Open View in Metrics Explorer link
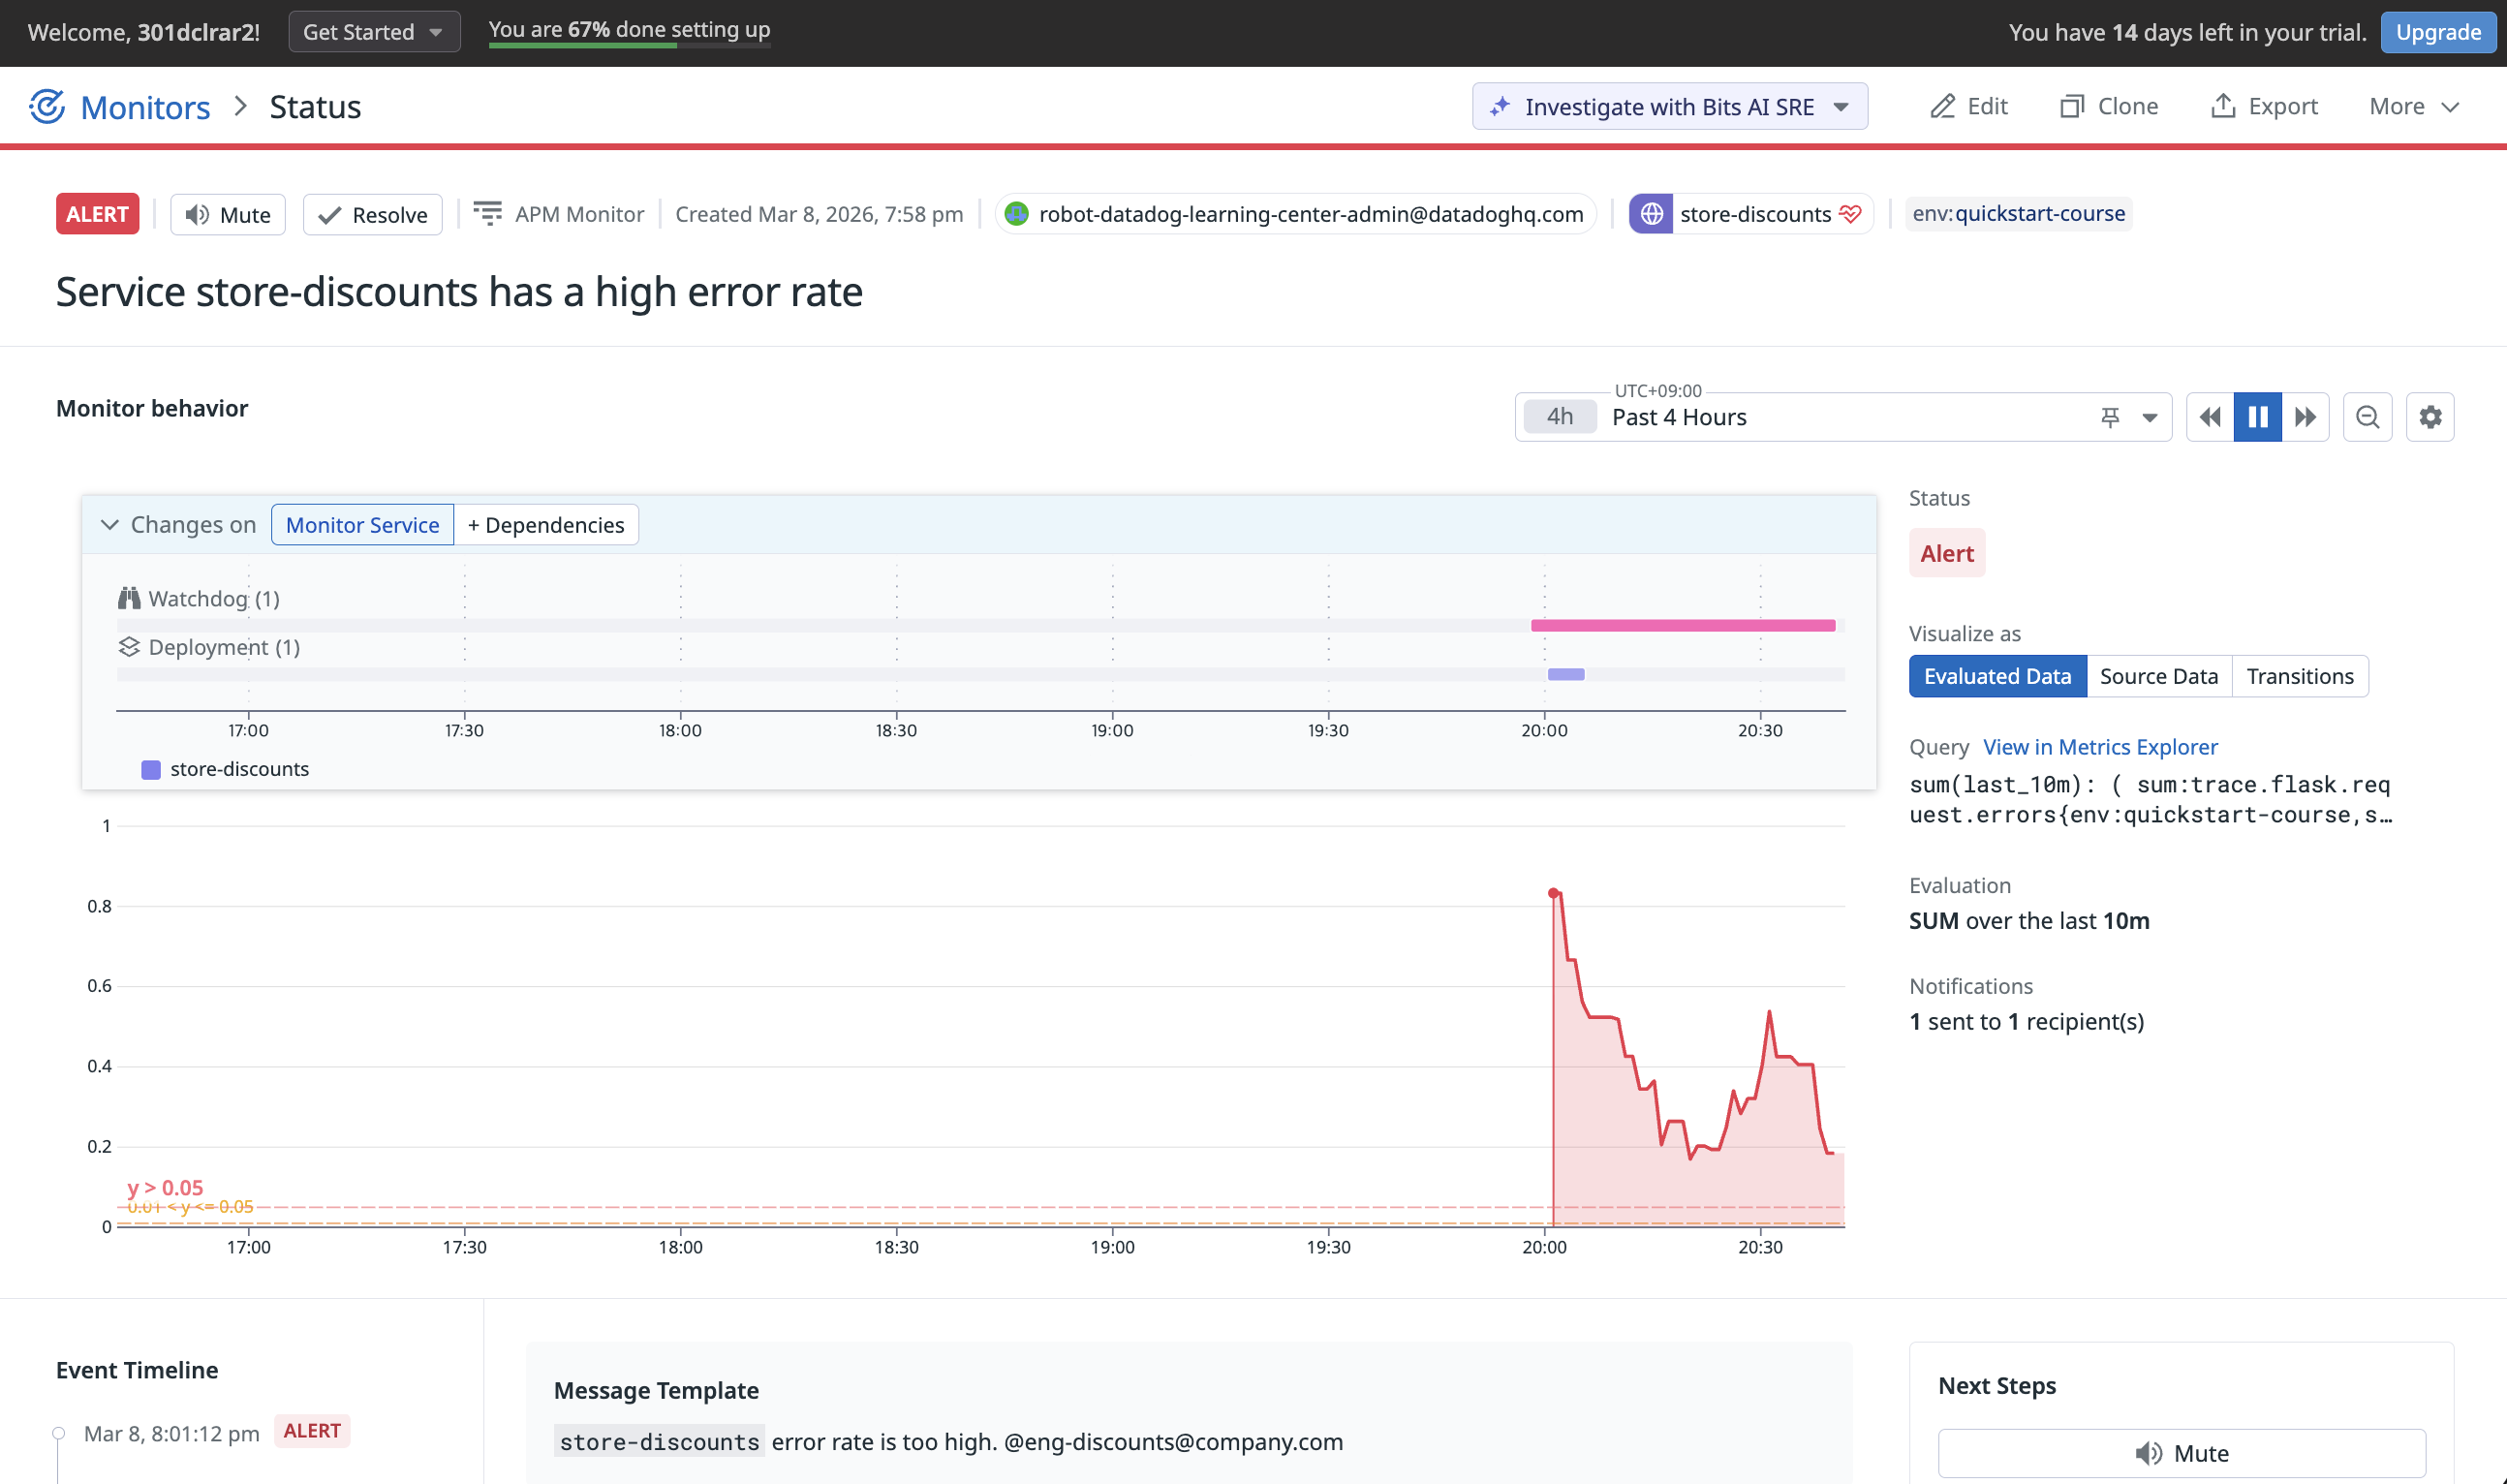 point(2099,747)
